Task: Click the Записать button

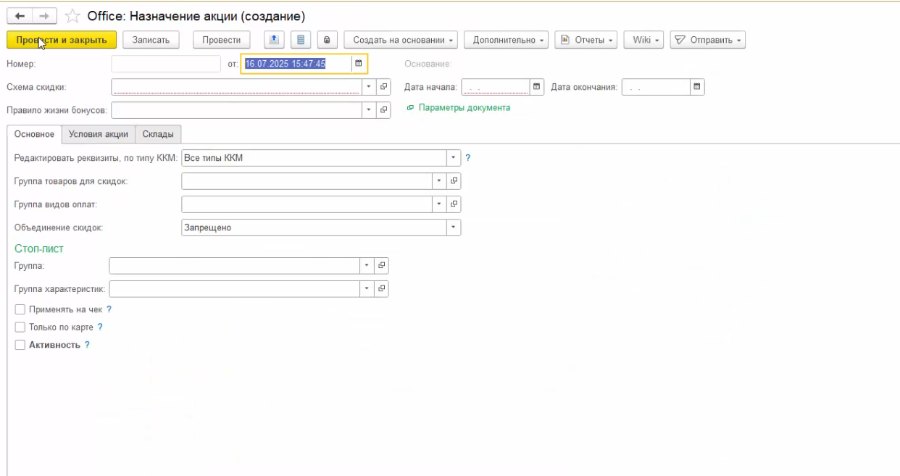Action: [151, 40]
